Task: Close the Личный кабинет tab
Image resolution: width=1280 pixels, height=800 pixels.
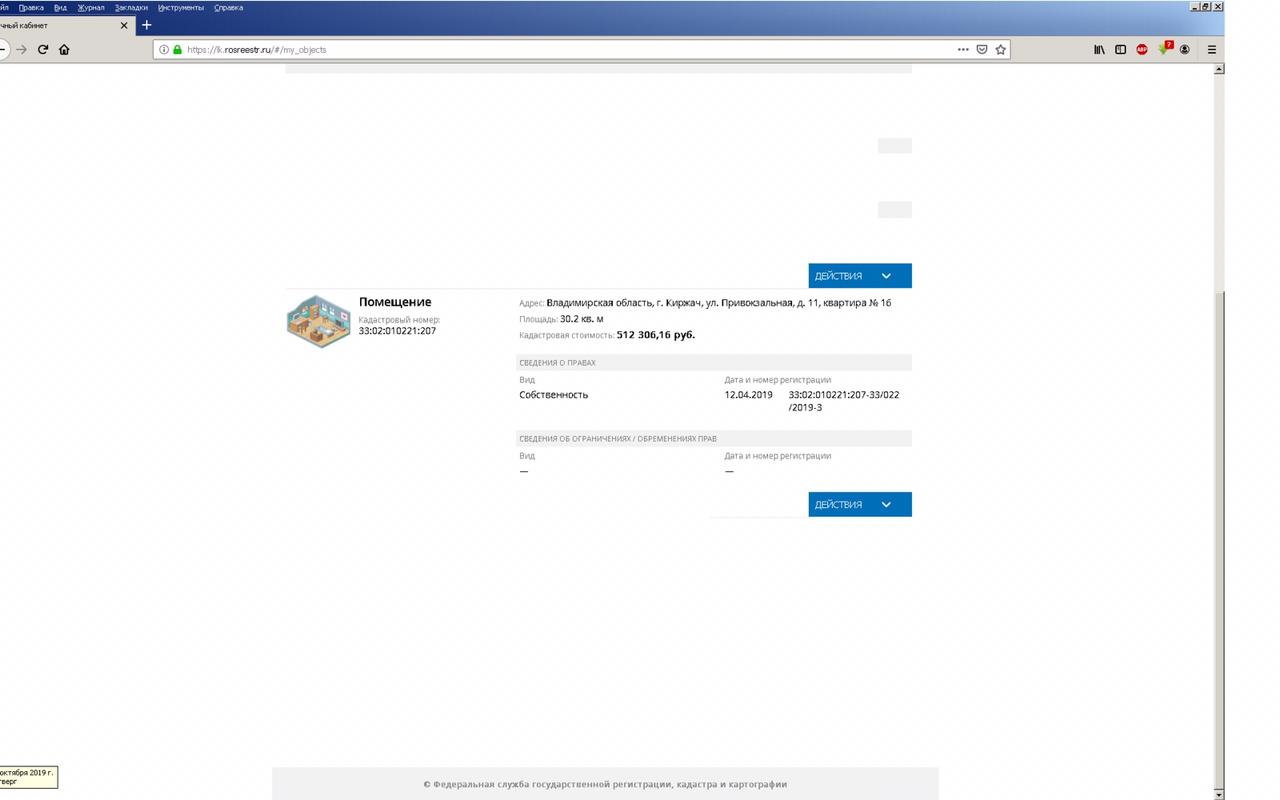Action: pyautogui.click(x=124, y=25)
